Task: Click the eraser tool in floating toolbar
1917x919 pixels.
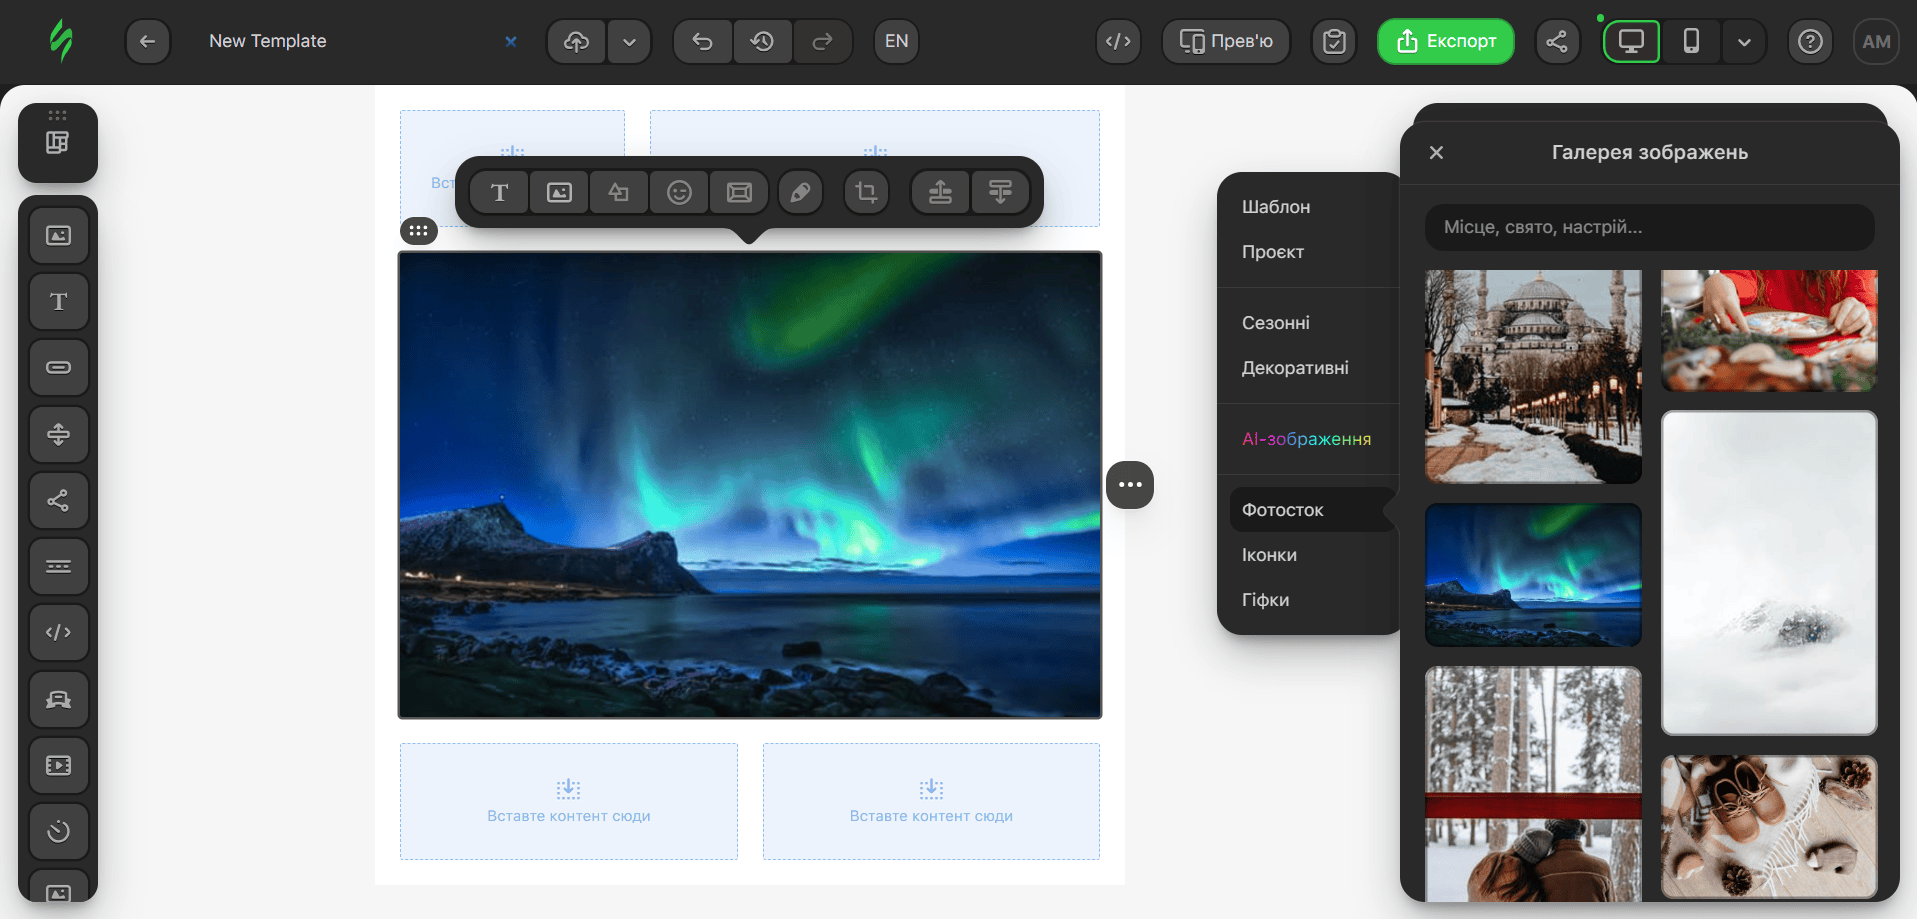Action: pyautogui.click(x=800, y=192)
